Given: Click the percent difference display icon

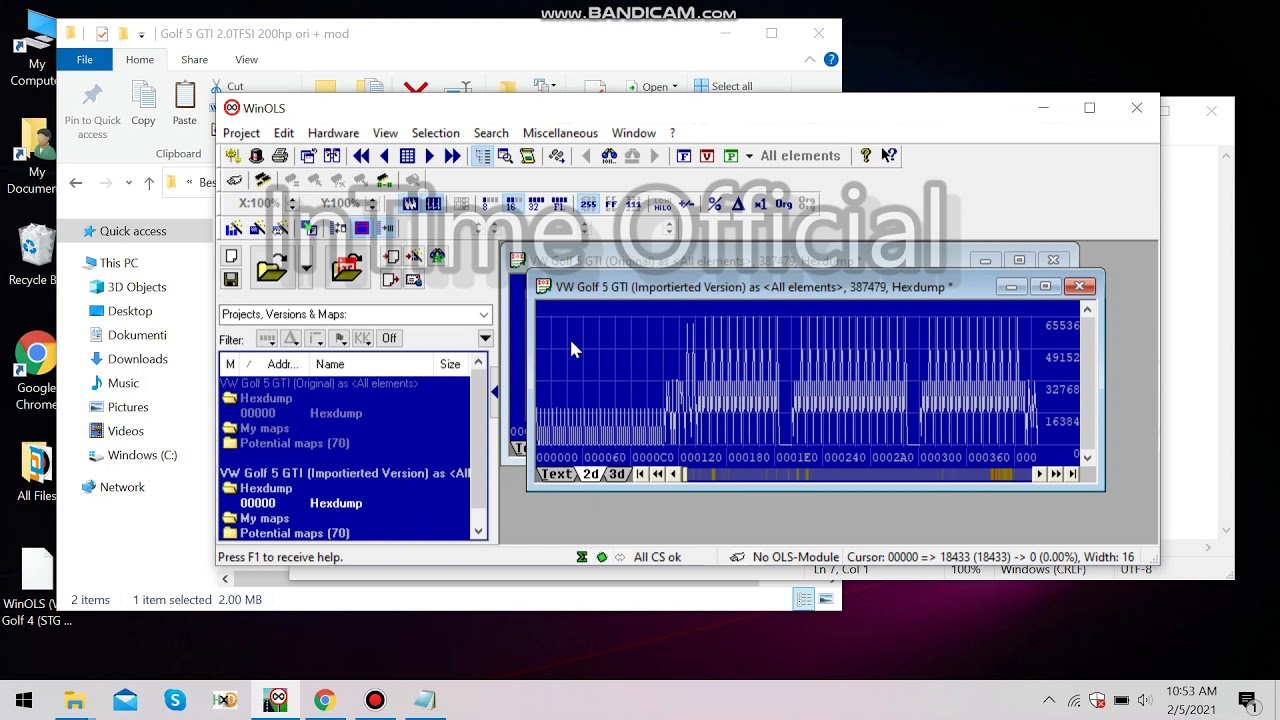Looking at the screenshot, I should click(715, 204).
